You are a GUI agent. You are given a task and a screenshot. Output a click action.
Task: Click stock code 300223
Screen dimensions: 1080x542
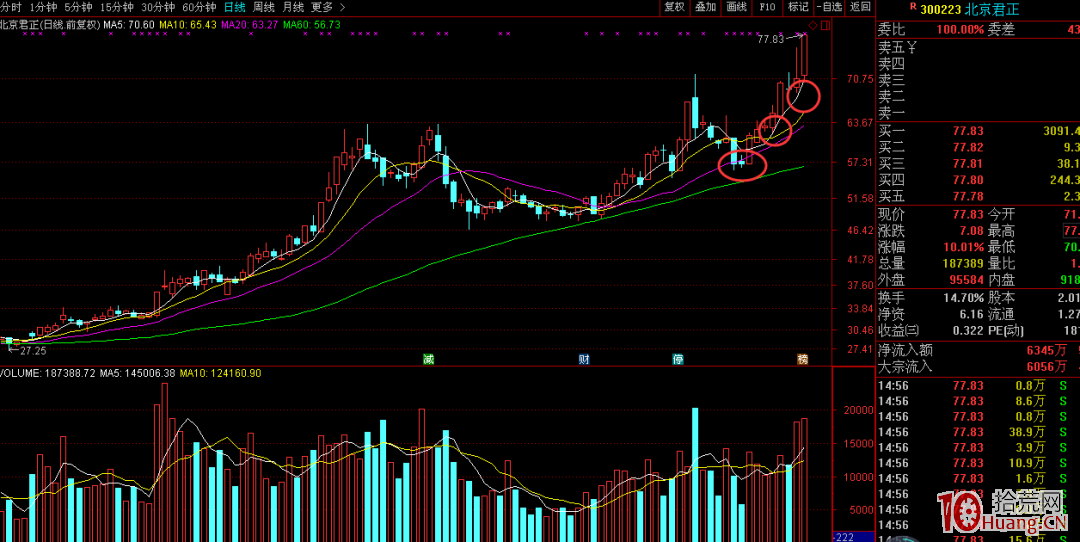pos(940,10)
